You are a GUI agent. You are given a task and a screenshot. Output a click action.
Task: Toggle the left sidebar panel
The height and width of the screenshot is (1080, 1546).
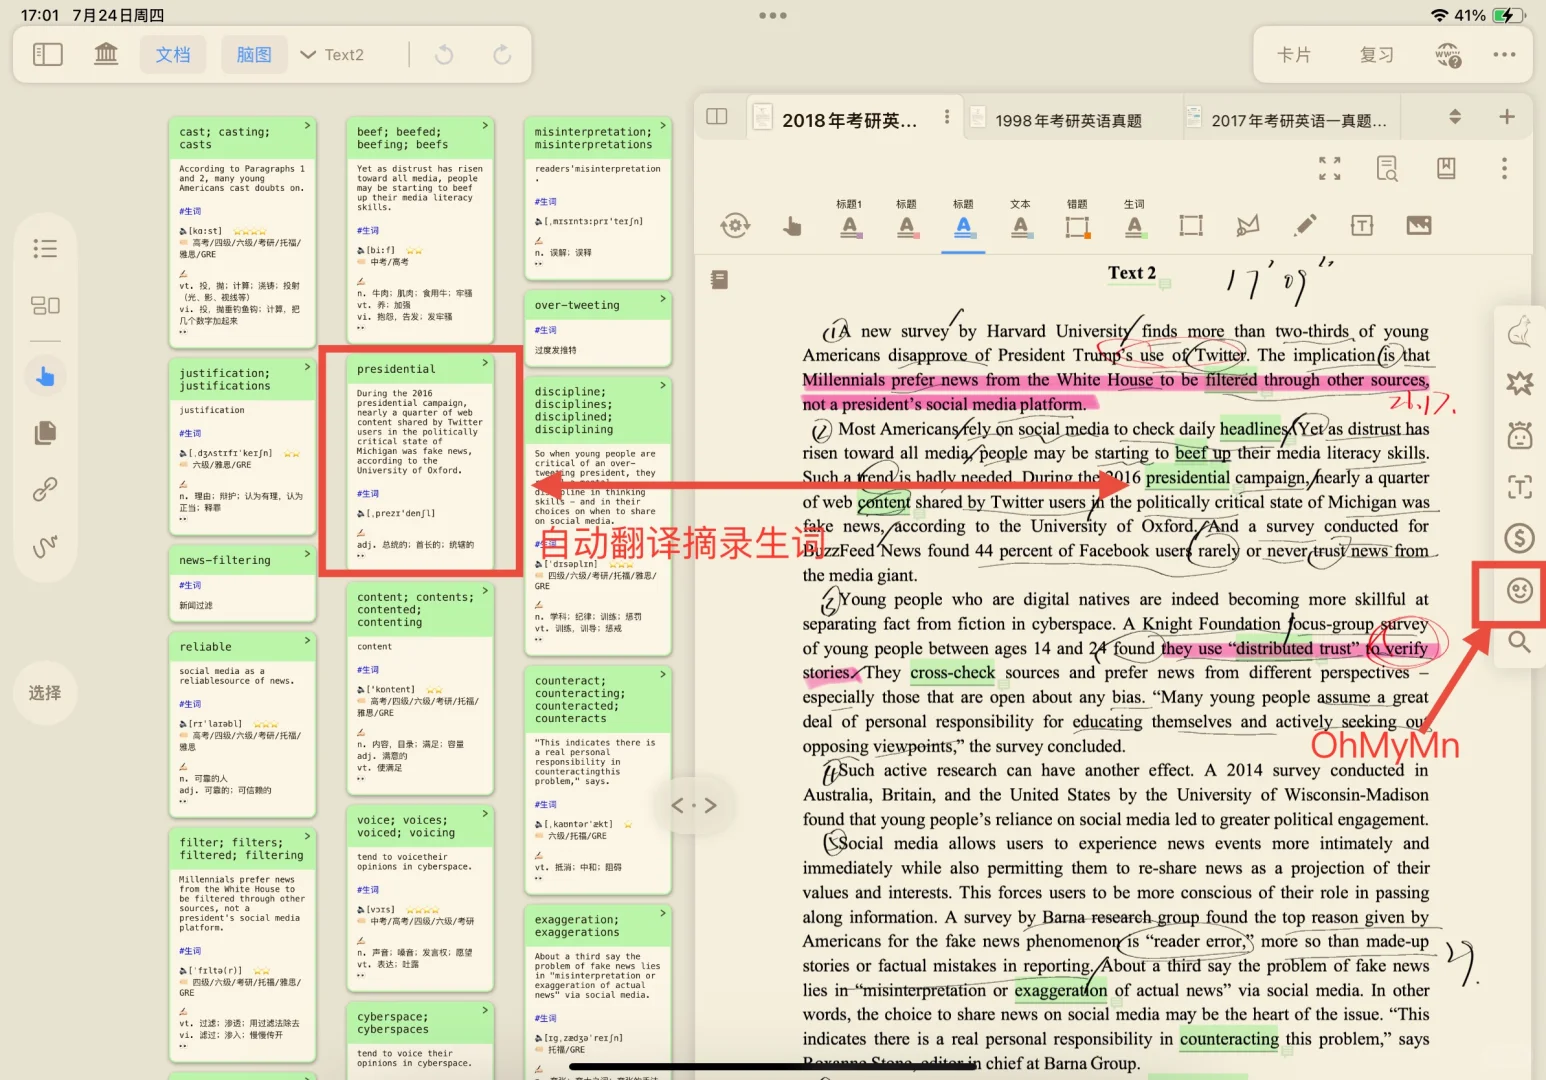click(x=47, y=54)
